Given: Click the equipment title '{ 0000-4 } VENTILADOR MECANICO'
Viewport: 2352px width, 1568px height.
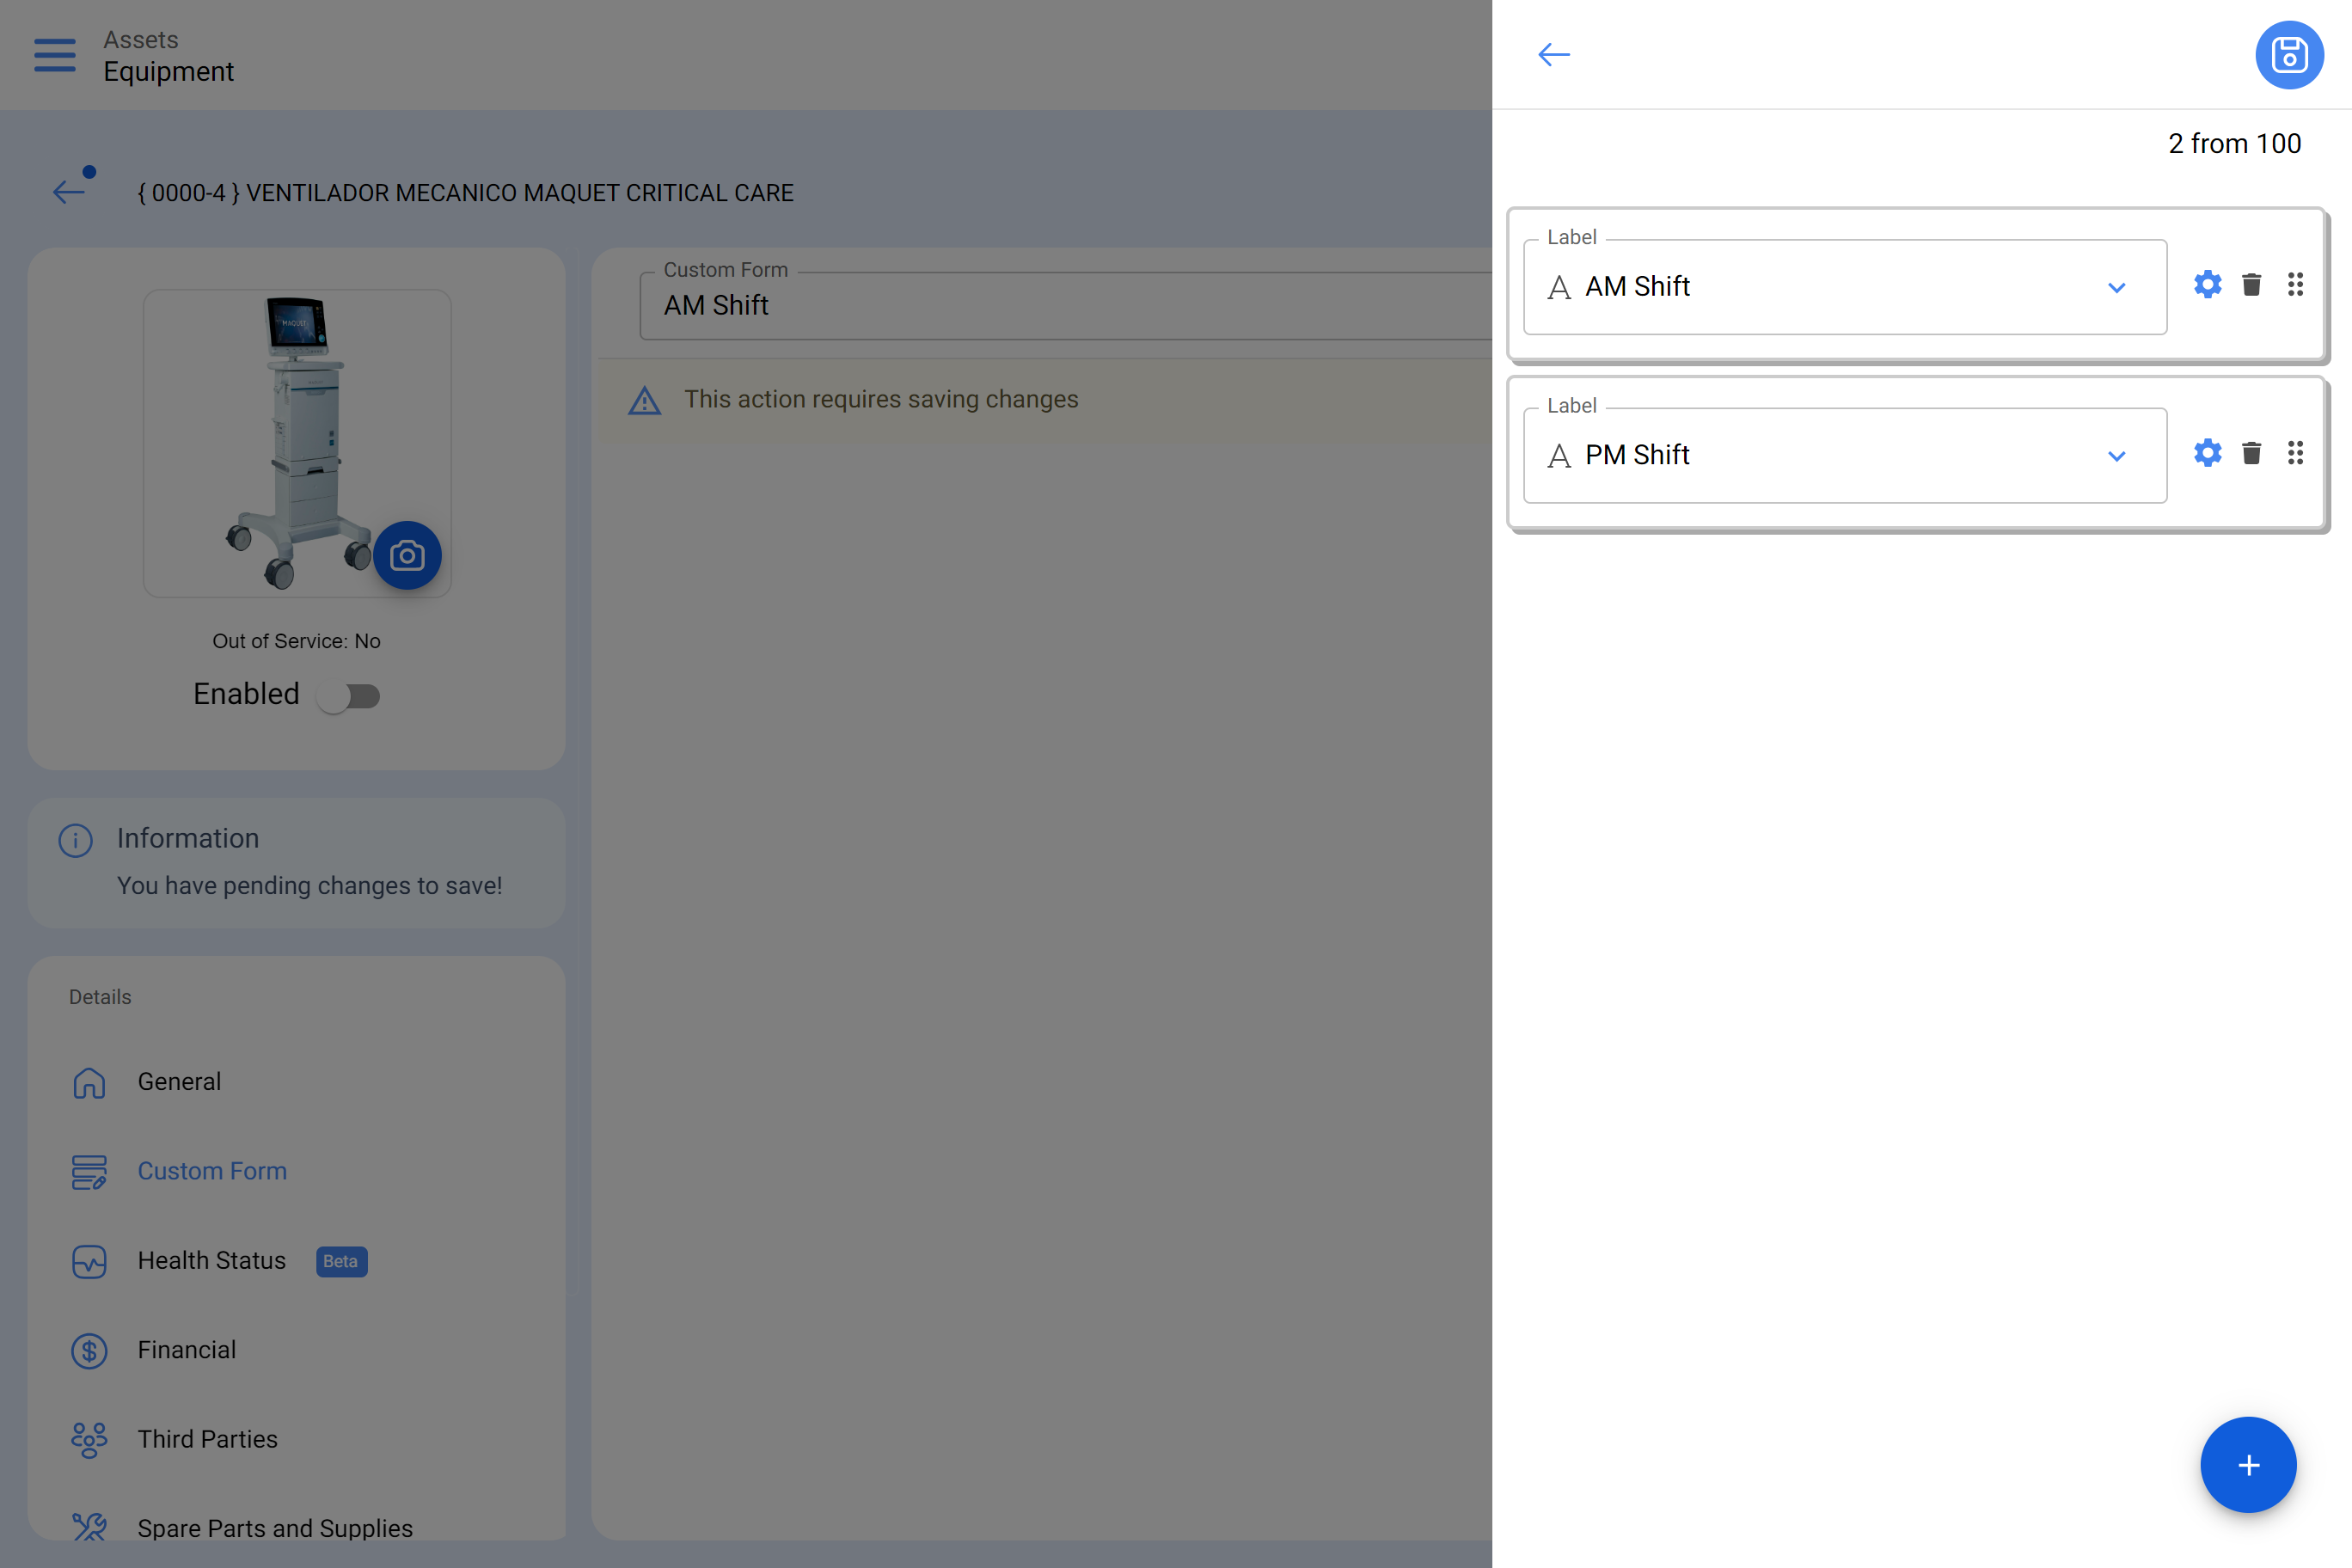Looking at the screenshot, I should pyautogui.click(x=465, y=193).
